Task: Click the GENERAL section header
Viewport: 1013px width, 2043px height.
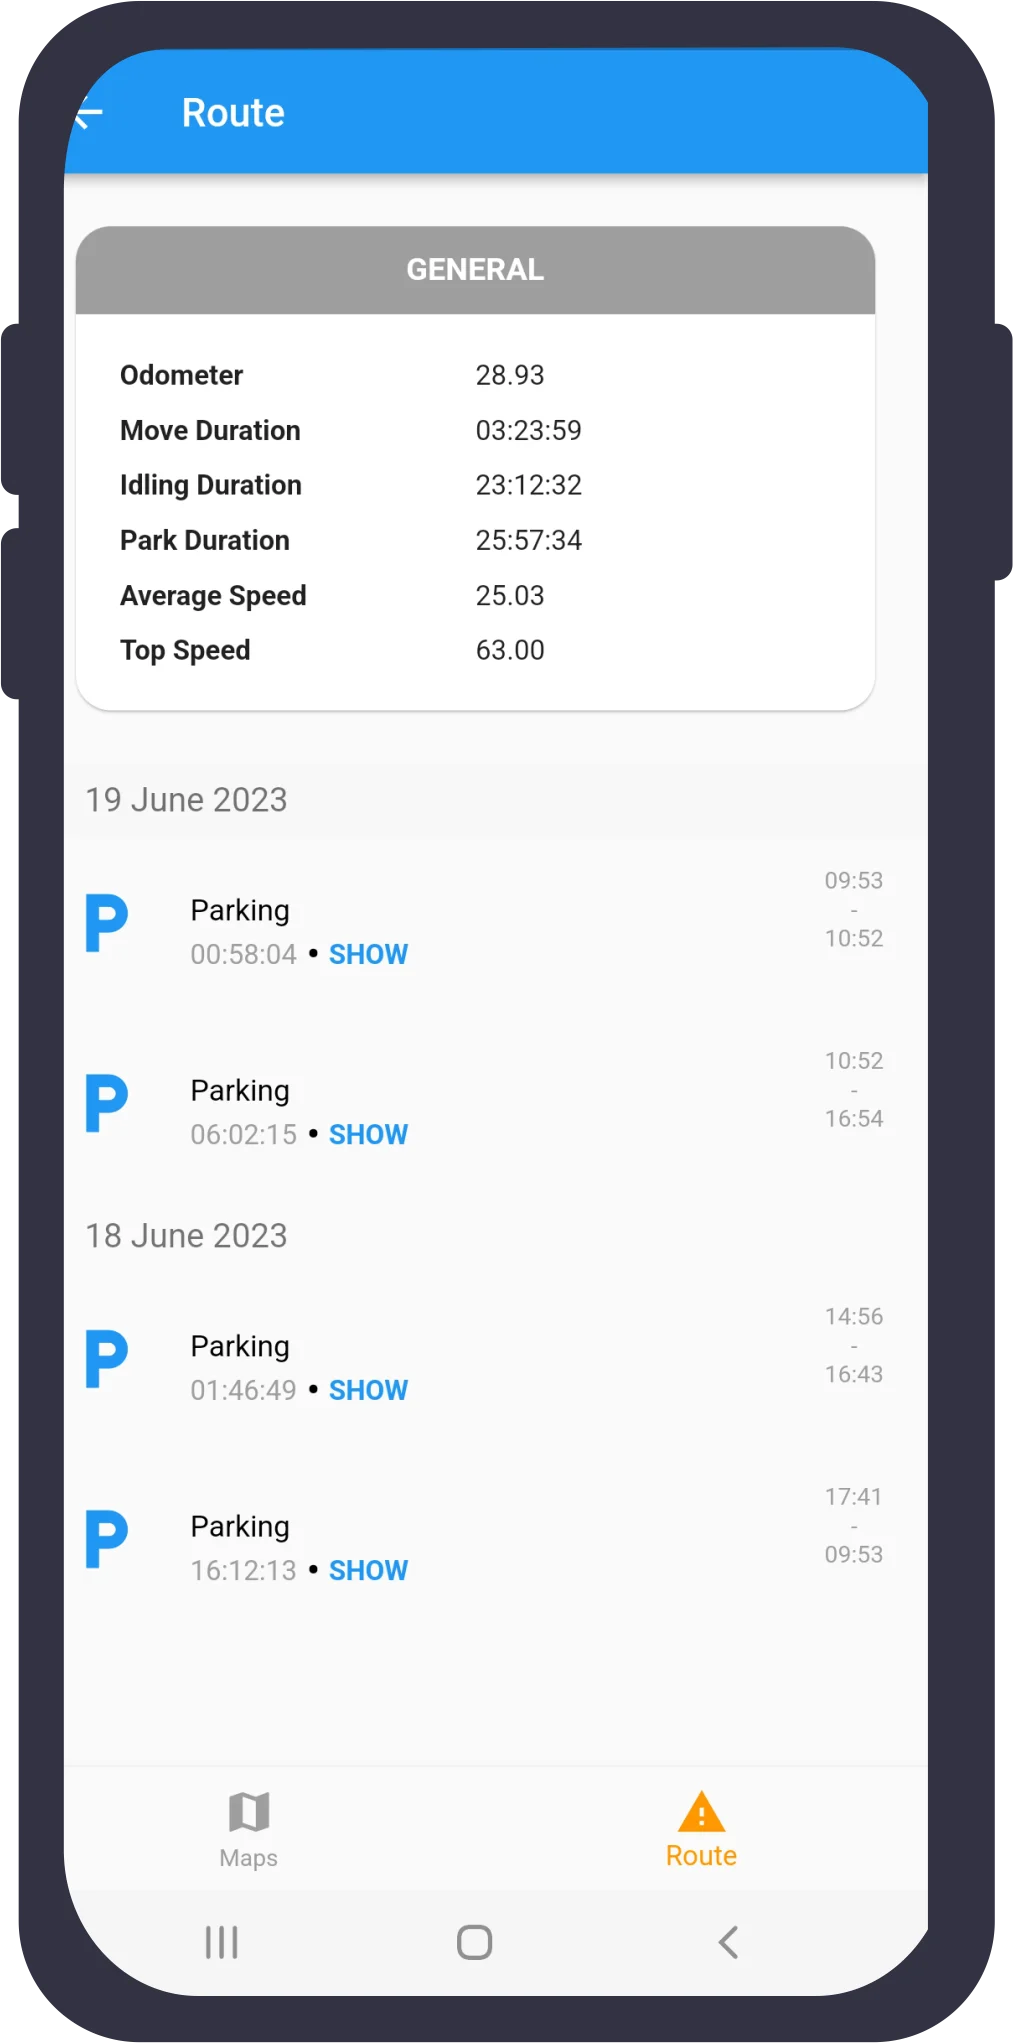Action: tap(475, 270)
